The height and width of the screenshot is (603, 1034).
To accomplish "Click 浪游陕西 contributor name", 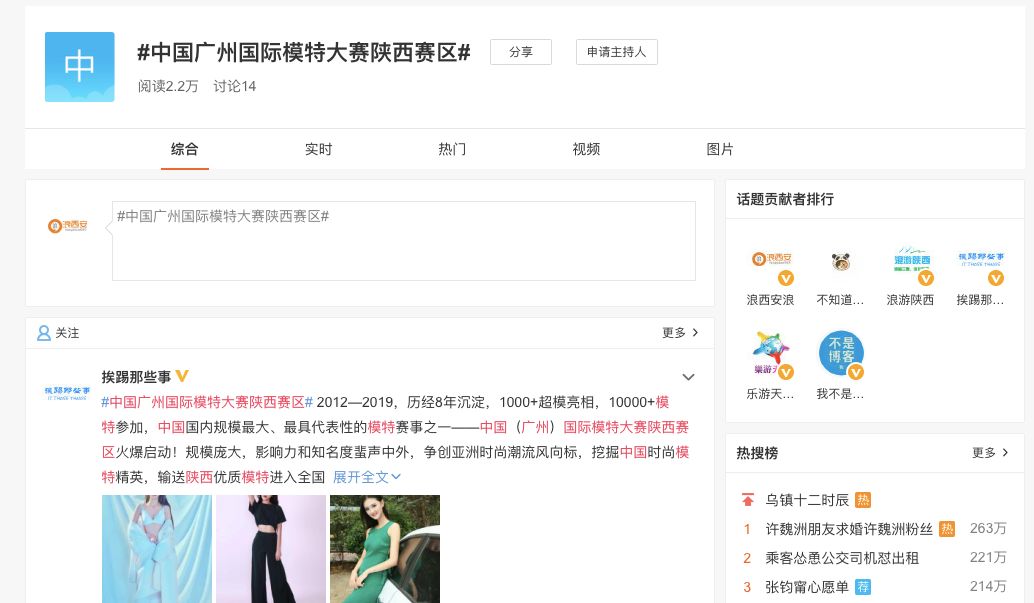I will tap(910, 300).
